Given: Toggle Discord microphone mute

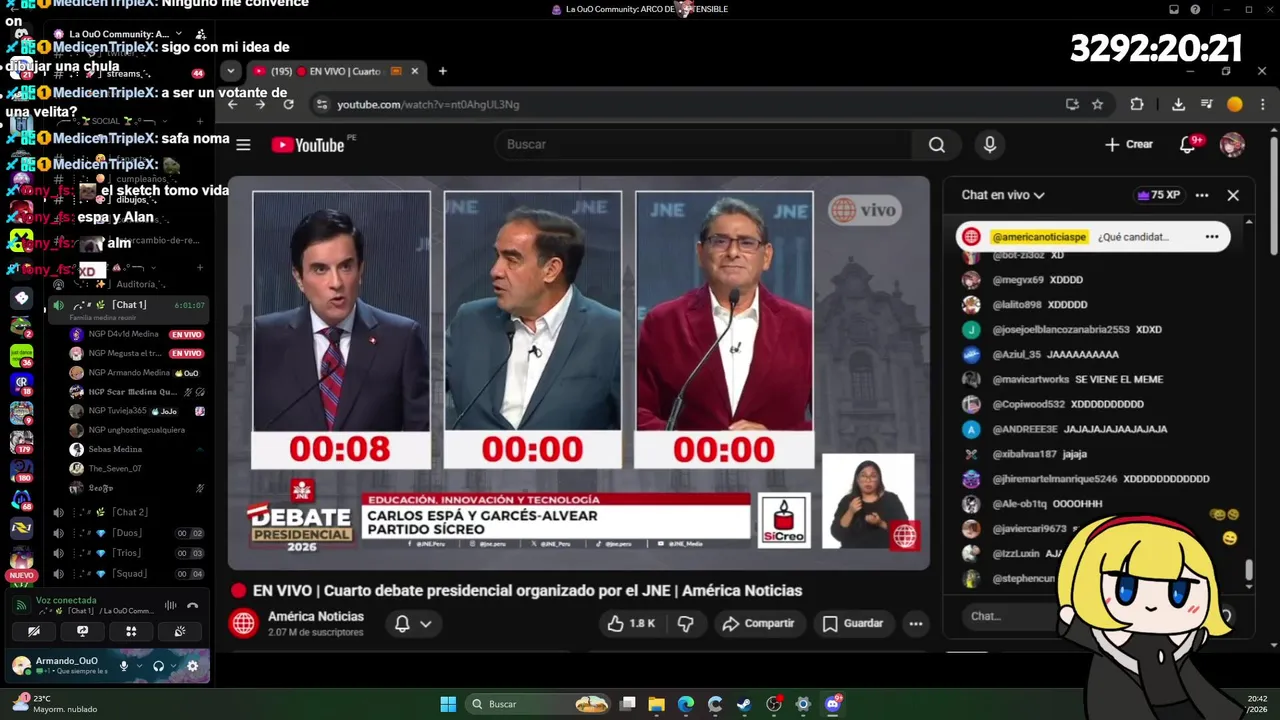Looking at the screenshot, I should 124,666.
